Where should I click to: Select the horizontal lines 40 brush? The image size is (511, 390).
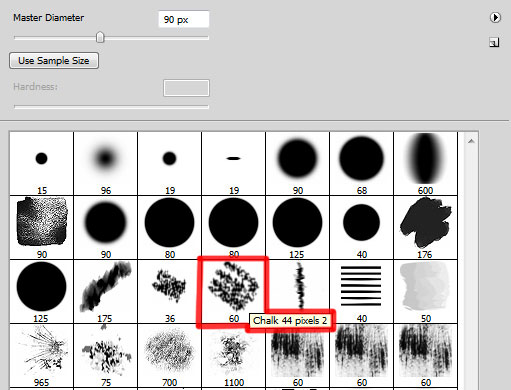361,291
